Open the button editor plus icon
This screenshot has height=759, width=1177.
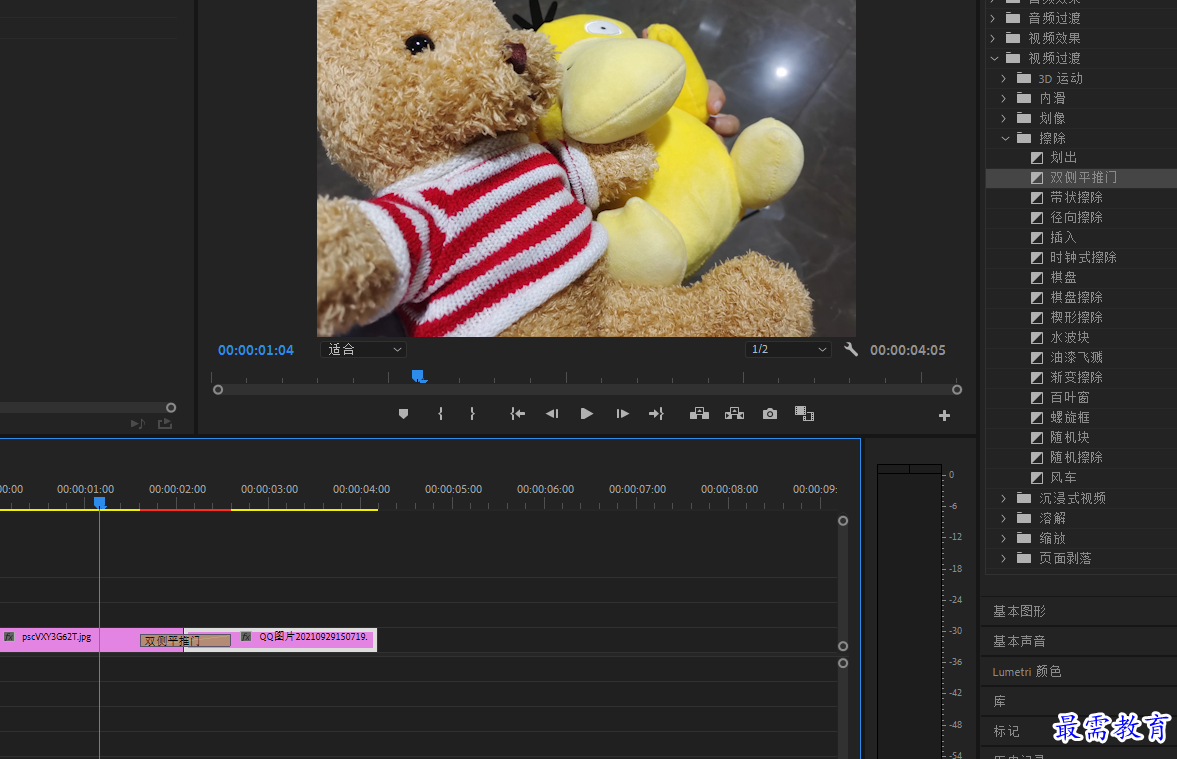[x=944, y=415]
